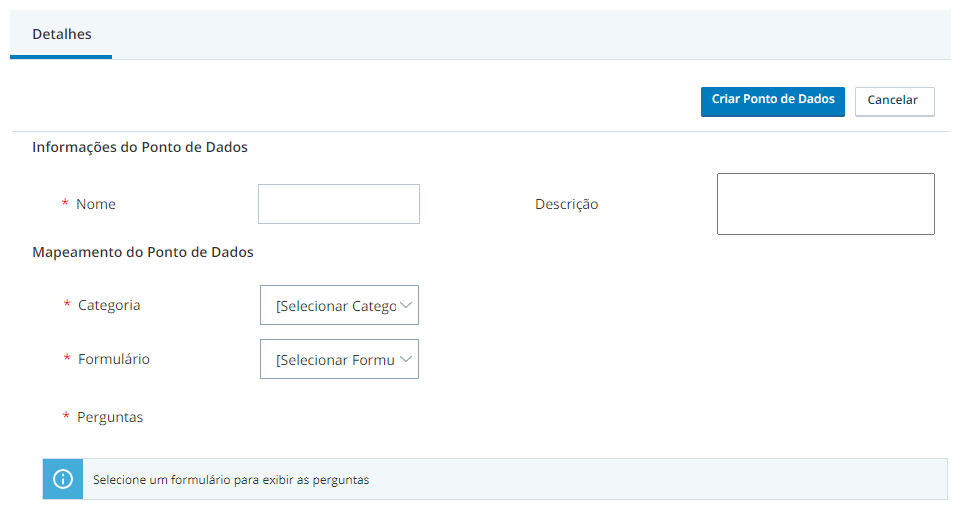Viewport: 963px width, 528px height.
Task: Click the 'Mapeamento do Ponto de Dados' heading
Action: coord(142,252)
